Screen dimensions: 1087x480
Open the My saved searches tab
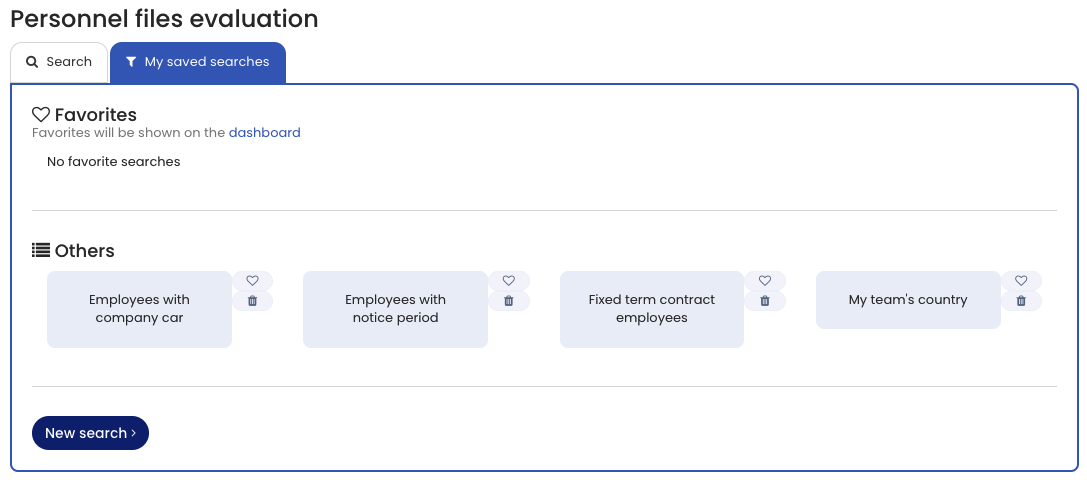tap(198, 62)
